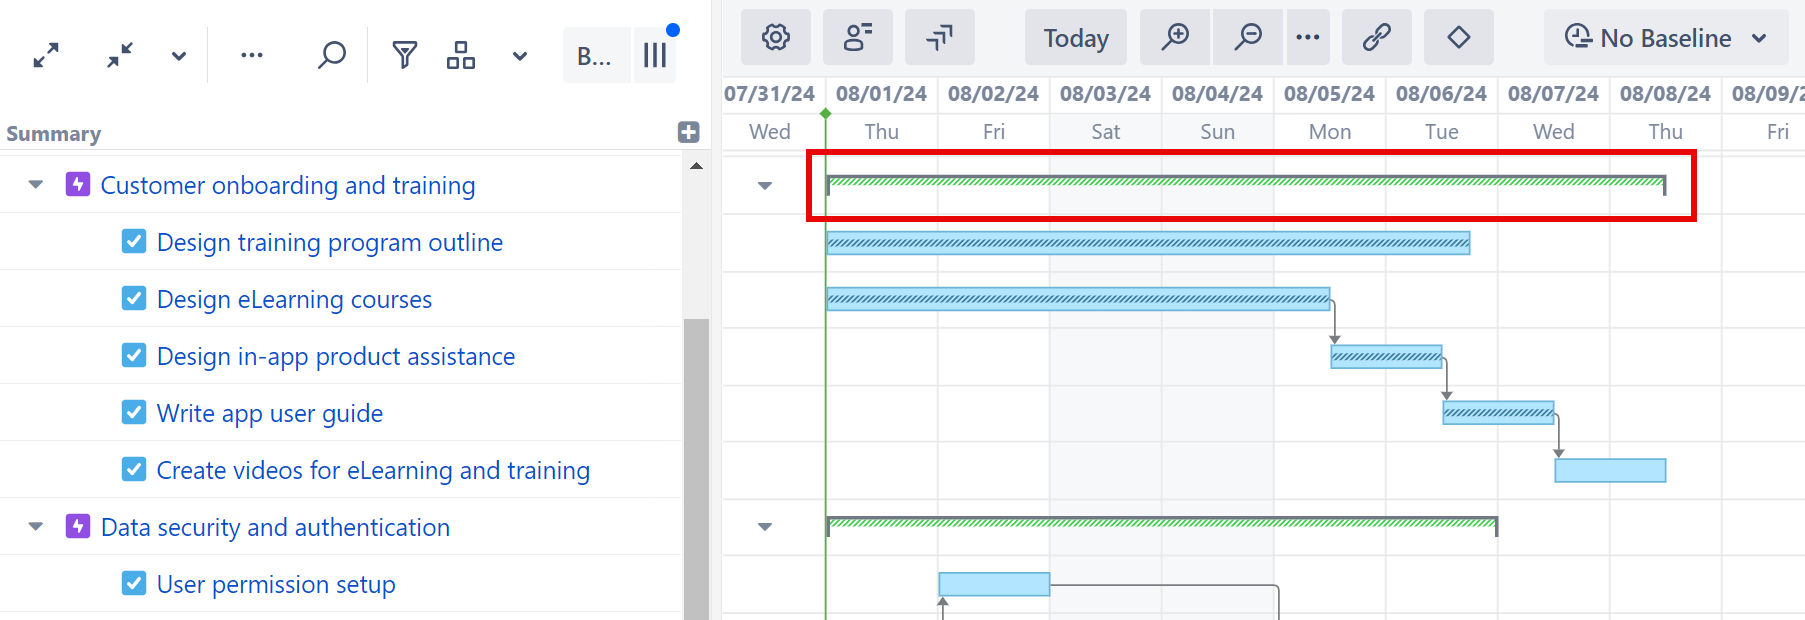Screen dimensions: 1805x620
Task: Open the search magnifier in the left toolbar
Action: point(331,55)
